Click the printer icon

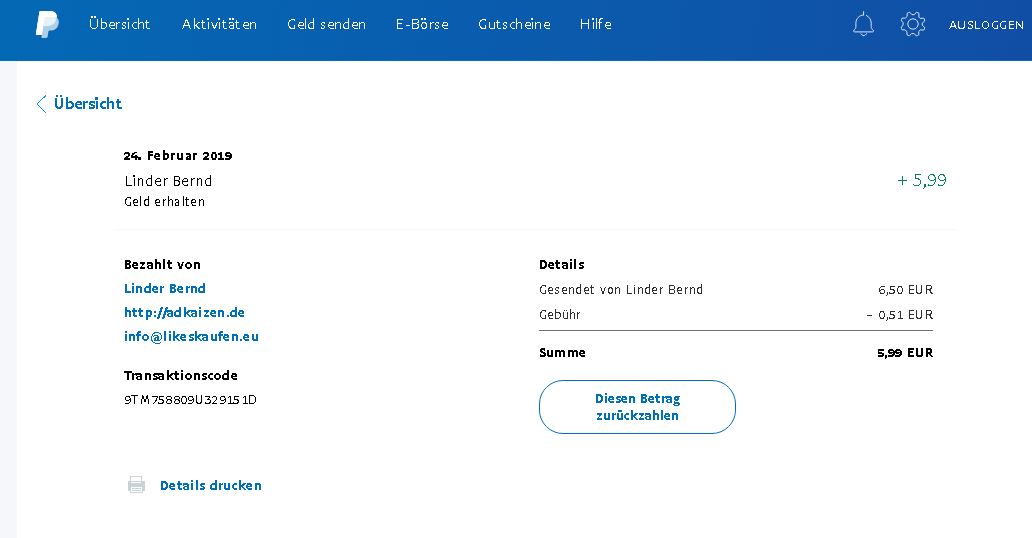point(136,485)
